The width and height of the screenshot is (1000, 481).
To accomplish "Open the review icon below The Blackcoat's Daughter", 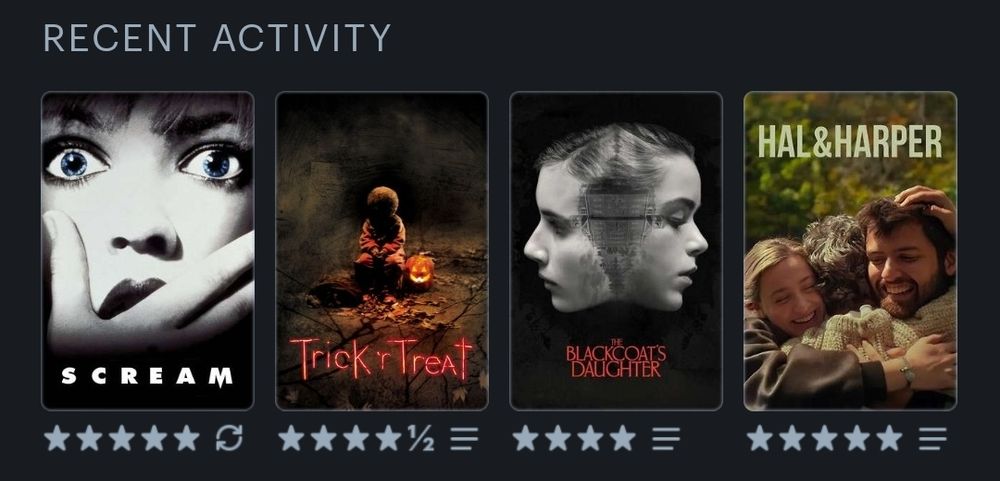I will click(x=666, y=438).
